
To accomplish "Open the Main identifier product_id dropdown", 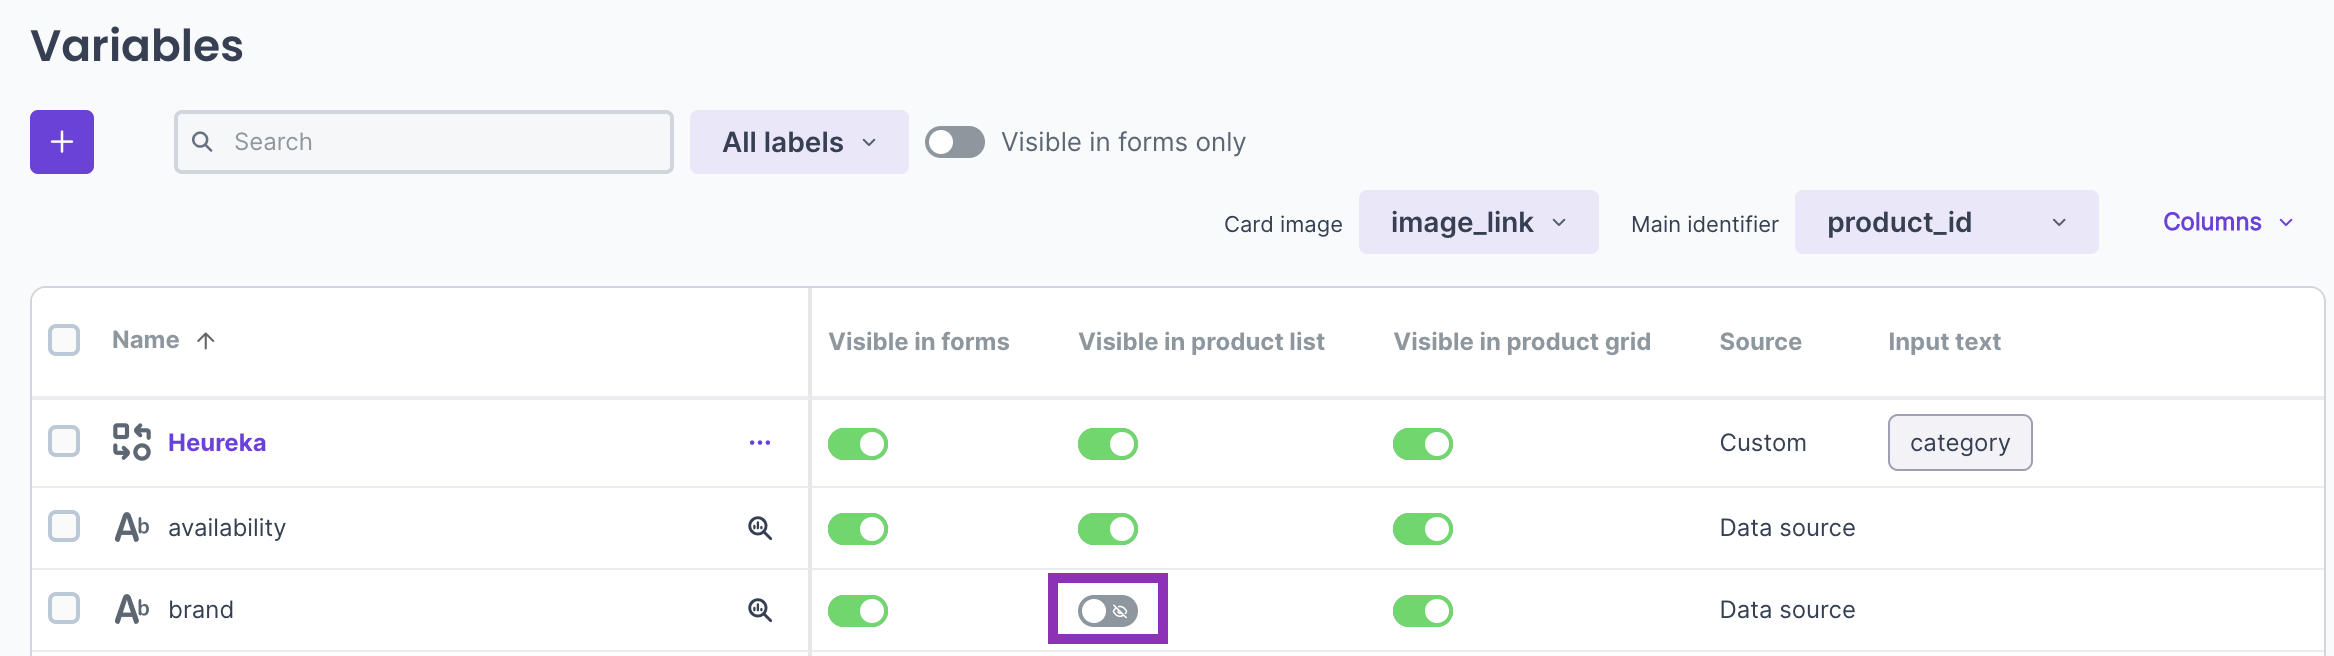I will (1946, 222).
